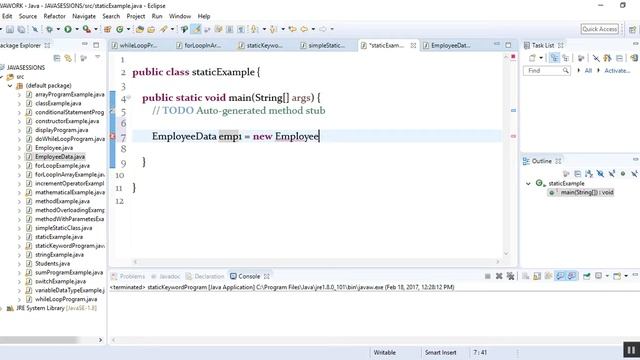Click the Open Type folder icon

pyautogui.click(x=140, y=29)
